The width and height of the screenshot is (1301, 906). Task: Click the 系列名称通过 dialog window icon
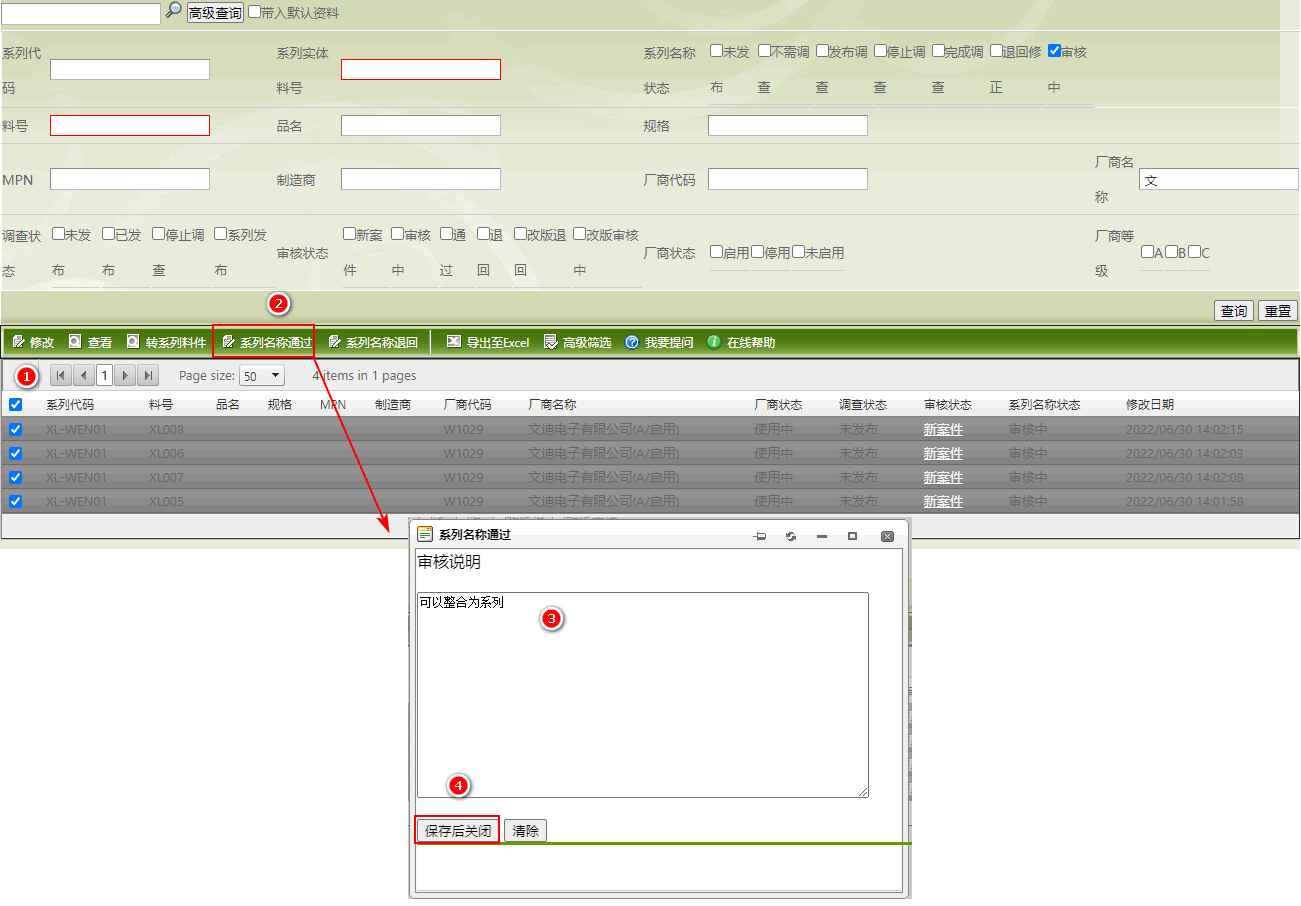click(x=425, y=534)
